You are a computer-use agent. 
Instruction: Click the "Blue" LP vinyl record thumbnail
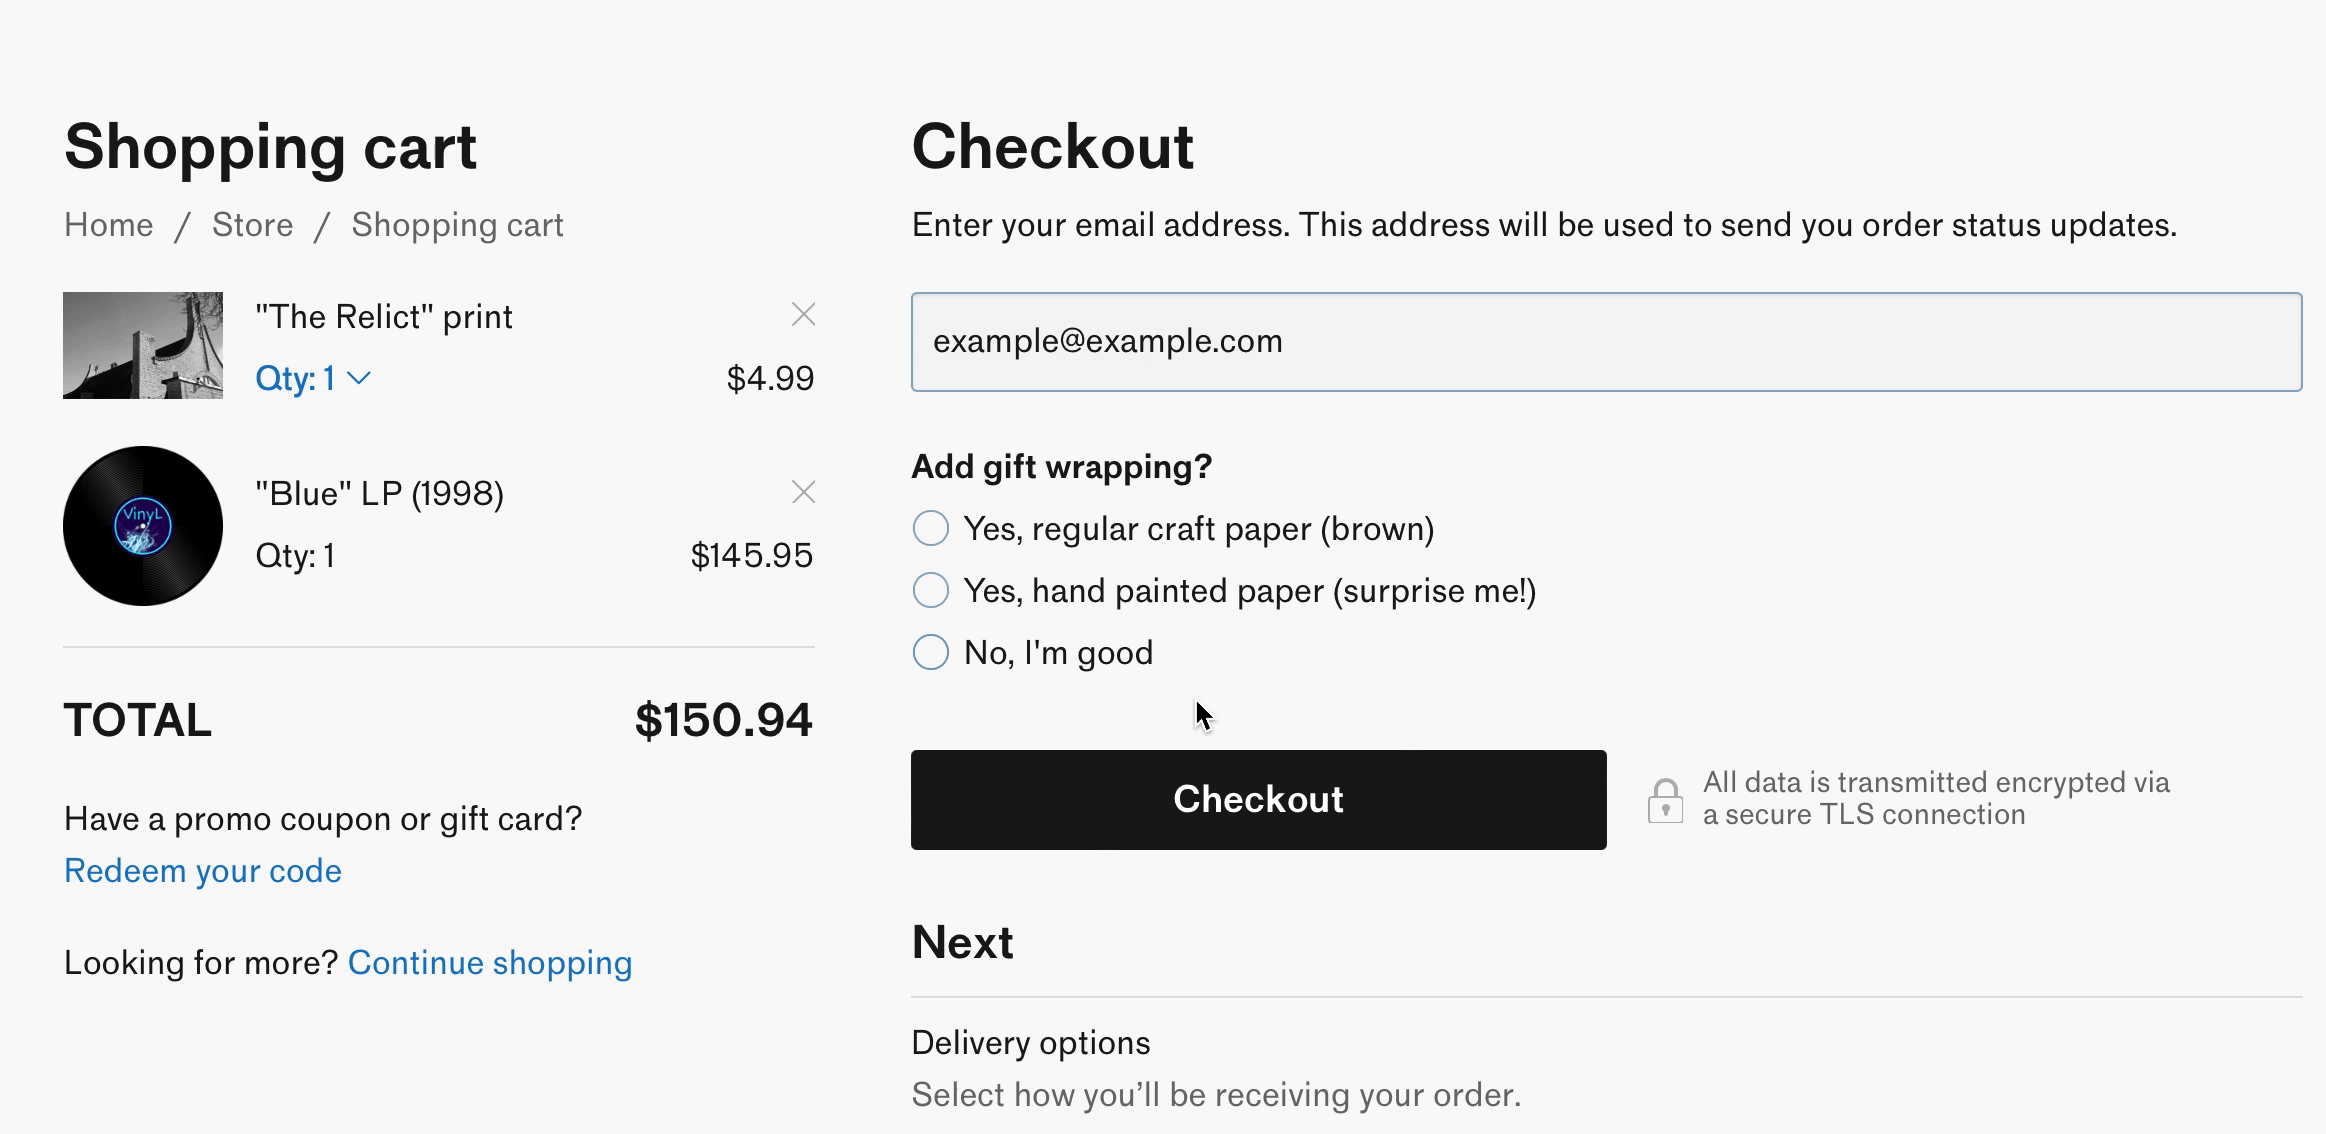pos(142,526)
